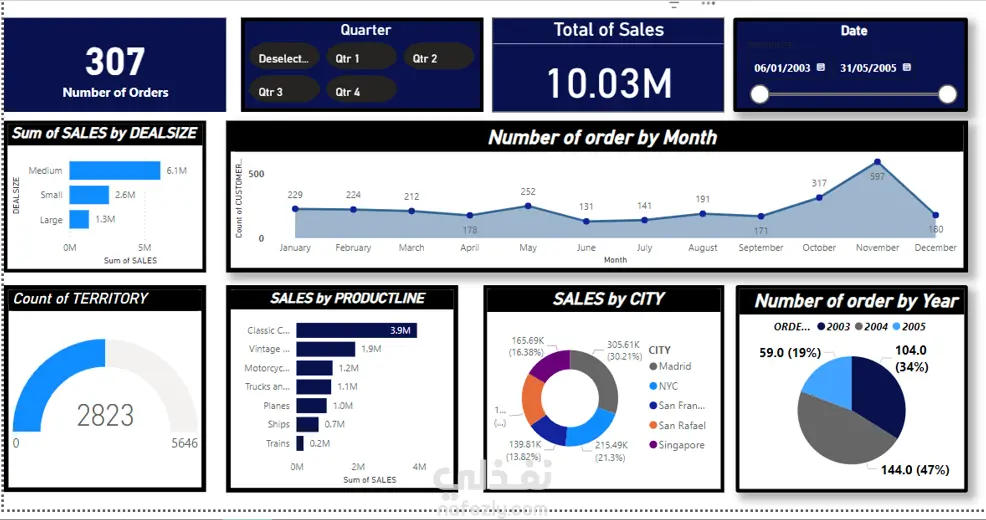Click Madrid gray legend marker in CITY legend
Image resolution: width=986 pixels, height=520 pixels.
coord(653,367)
